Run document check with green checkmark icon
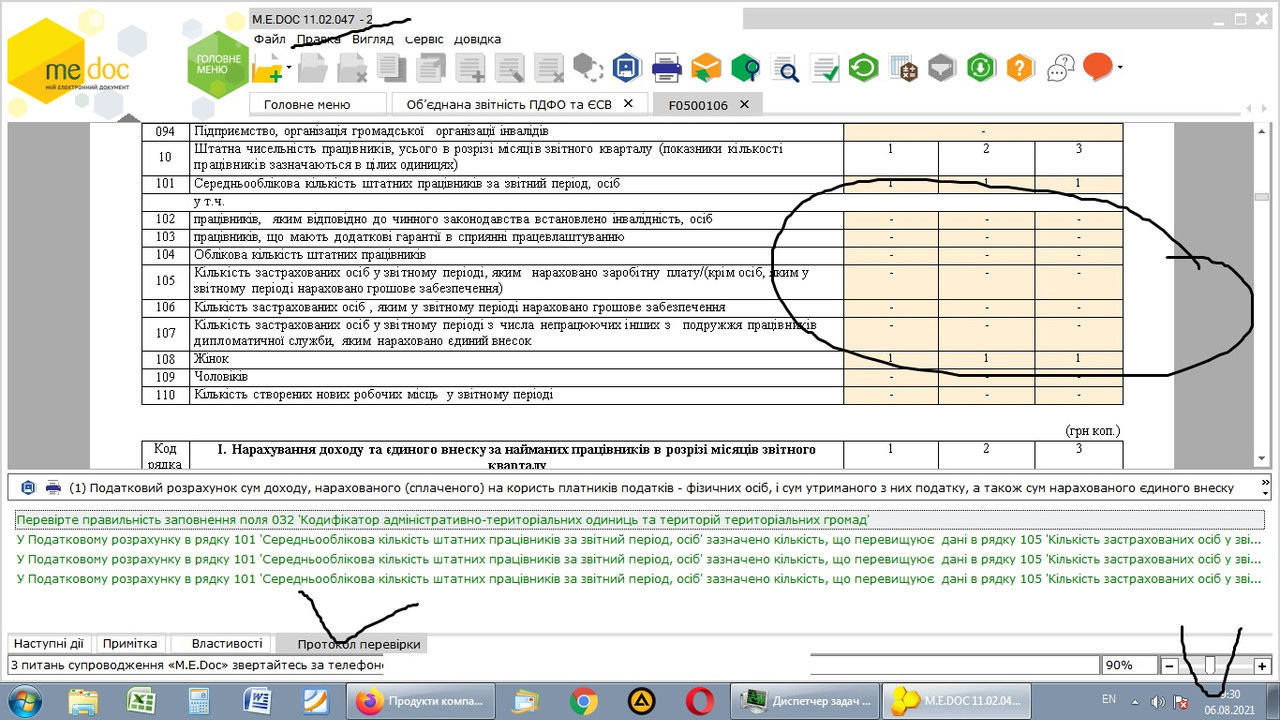The height and width of the screenshot is (720, 1280). pyautogui.click(x=825, y=68)
